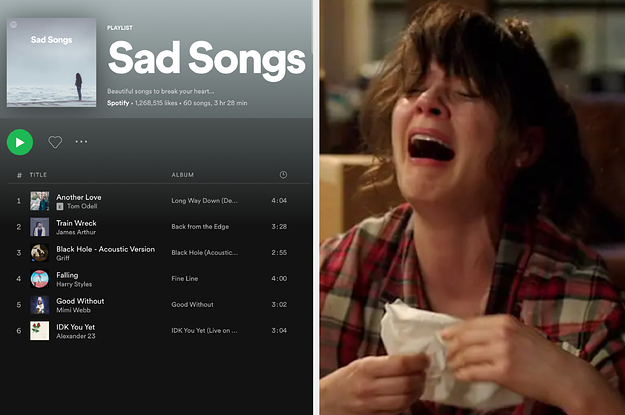
Task: Start the Sad Songs playlist with green play button
Action: [20, 142]
